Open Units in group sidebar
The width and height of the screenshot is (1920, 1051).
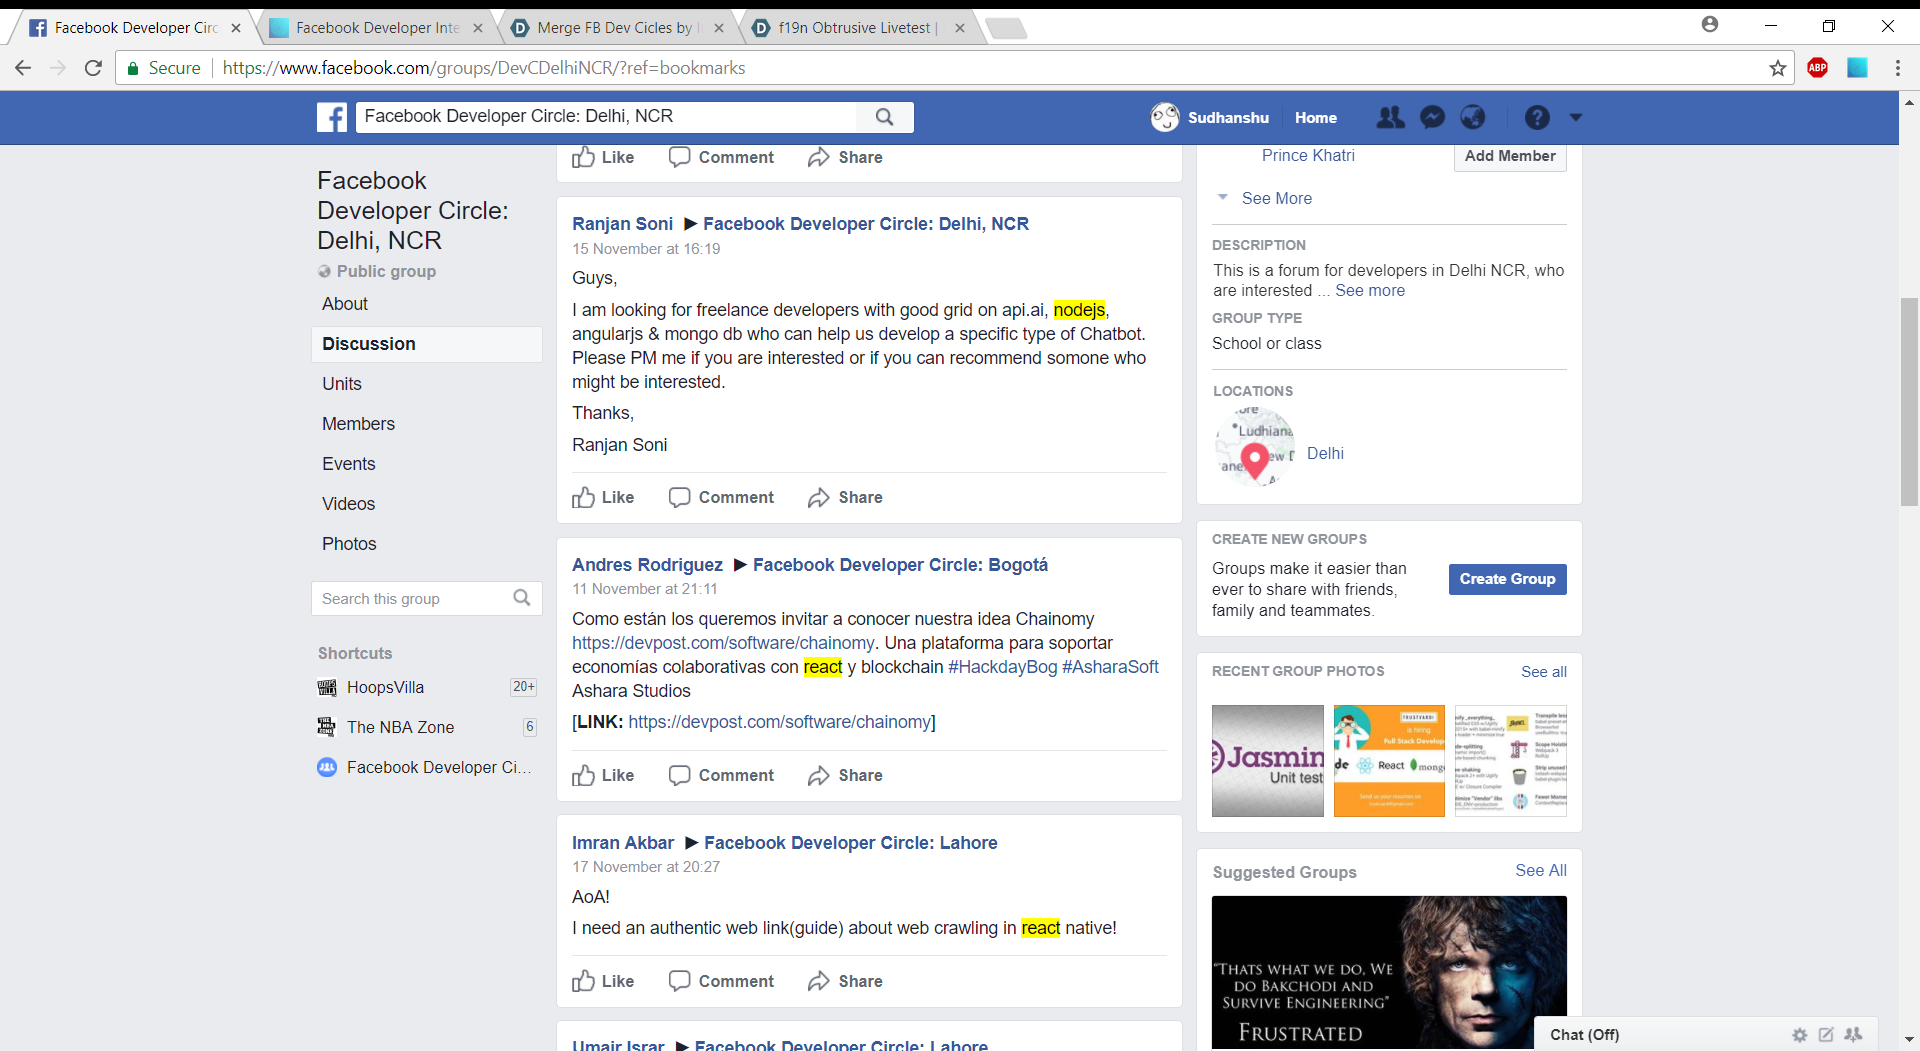(342, 384)
